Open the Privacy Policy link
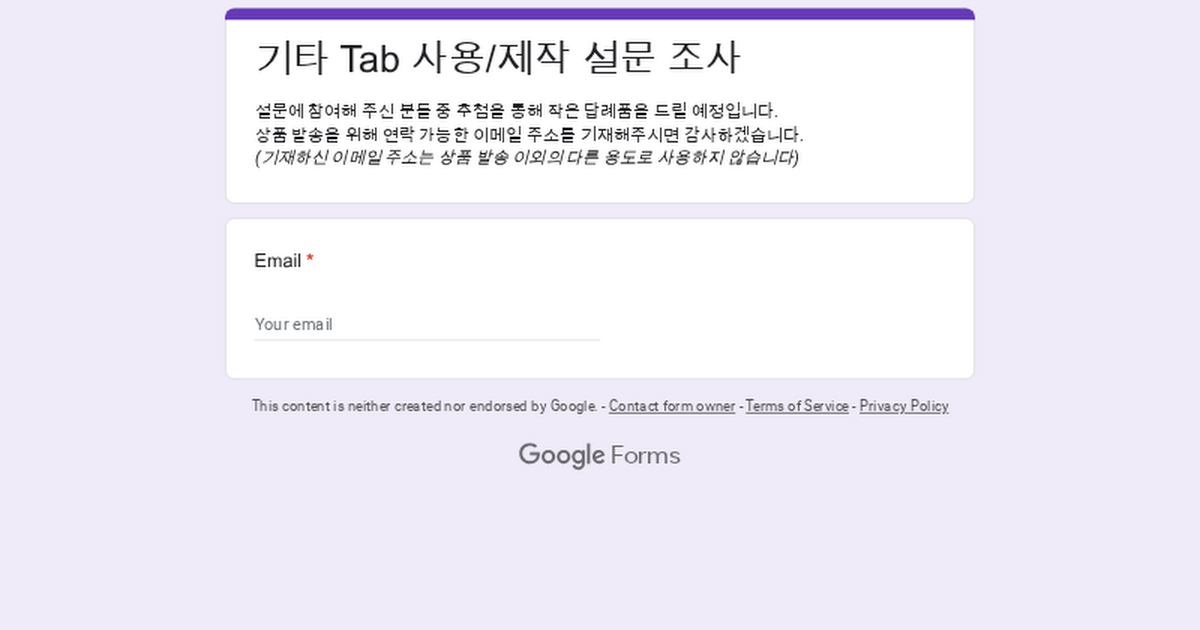The width and height of the screenshot is (1200, 630). click(903, 406)
